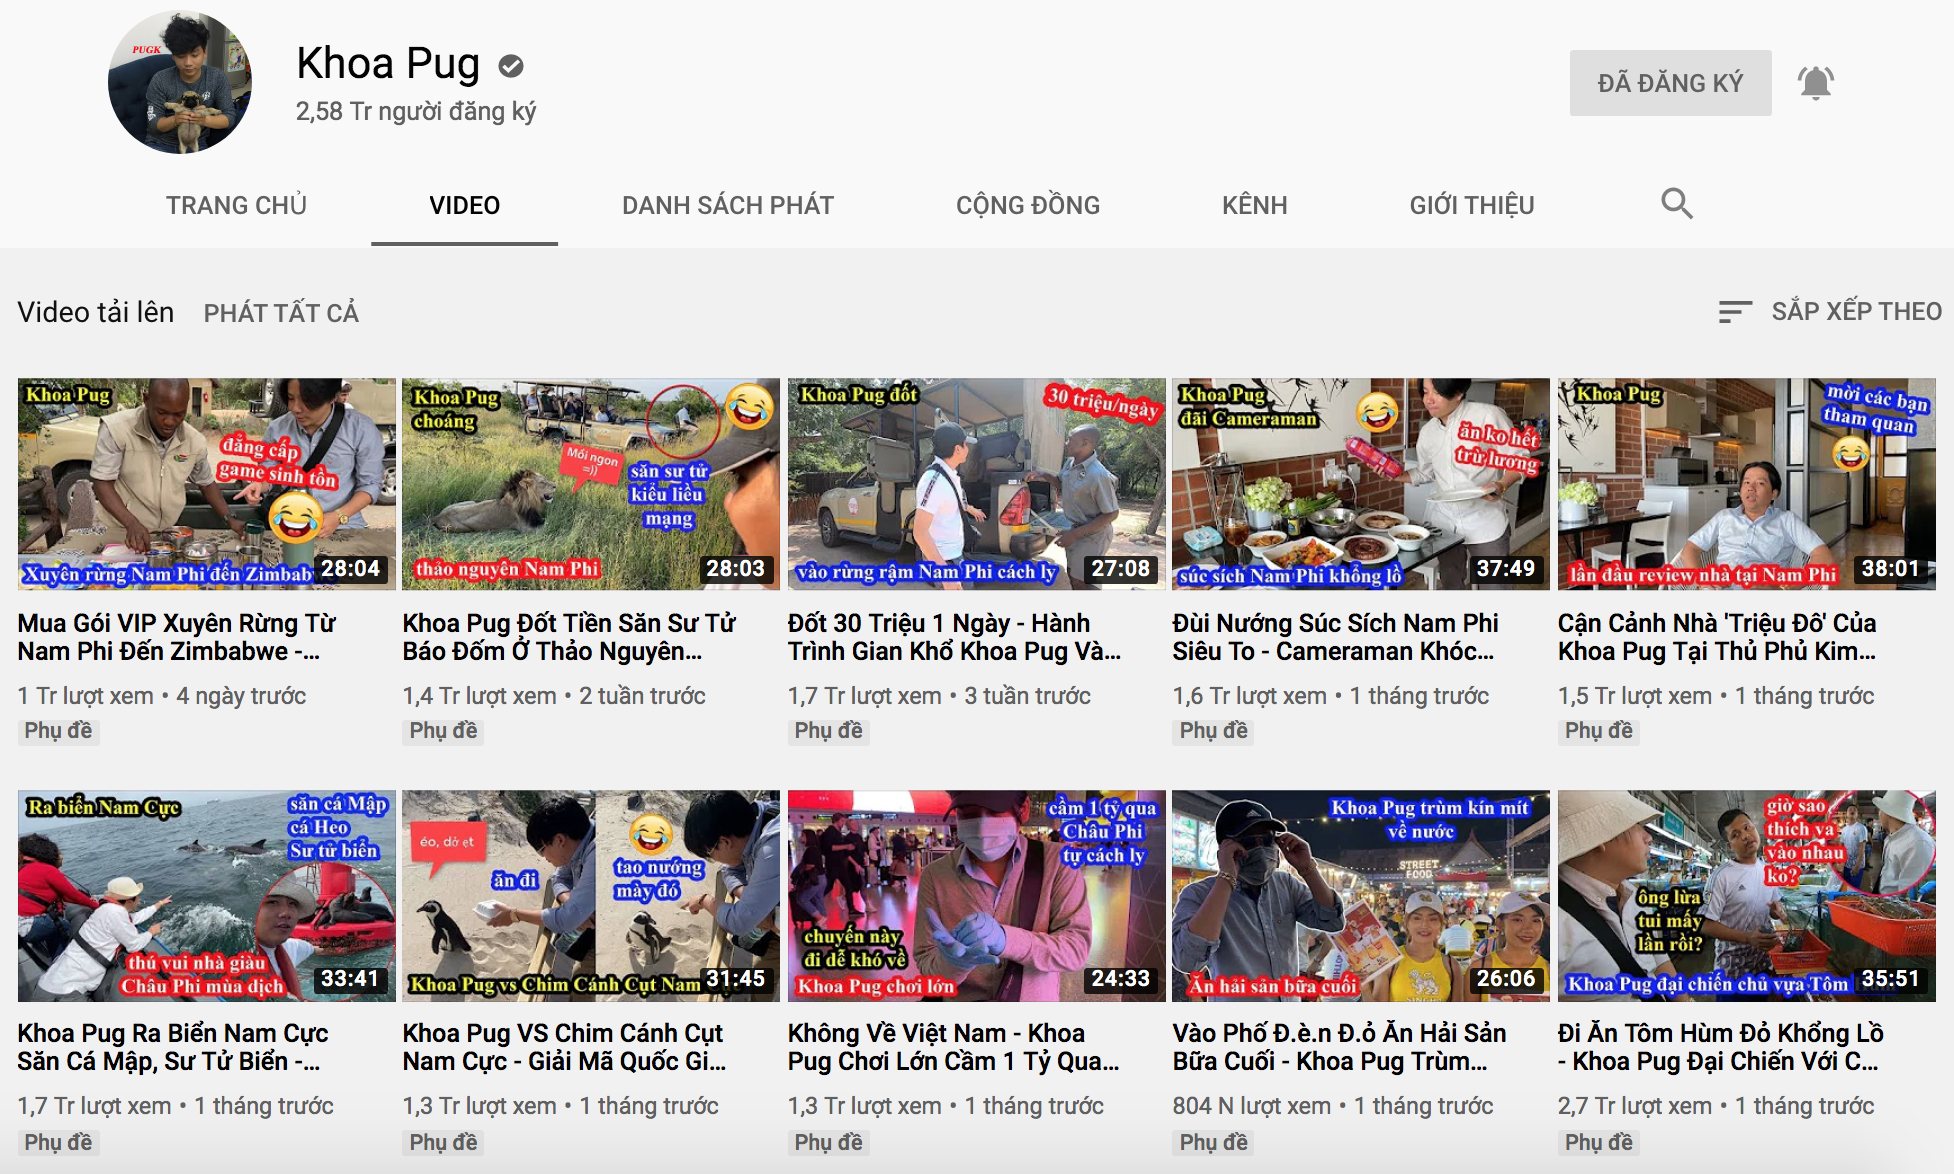Click the sort lines icon

[1735, 312]
